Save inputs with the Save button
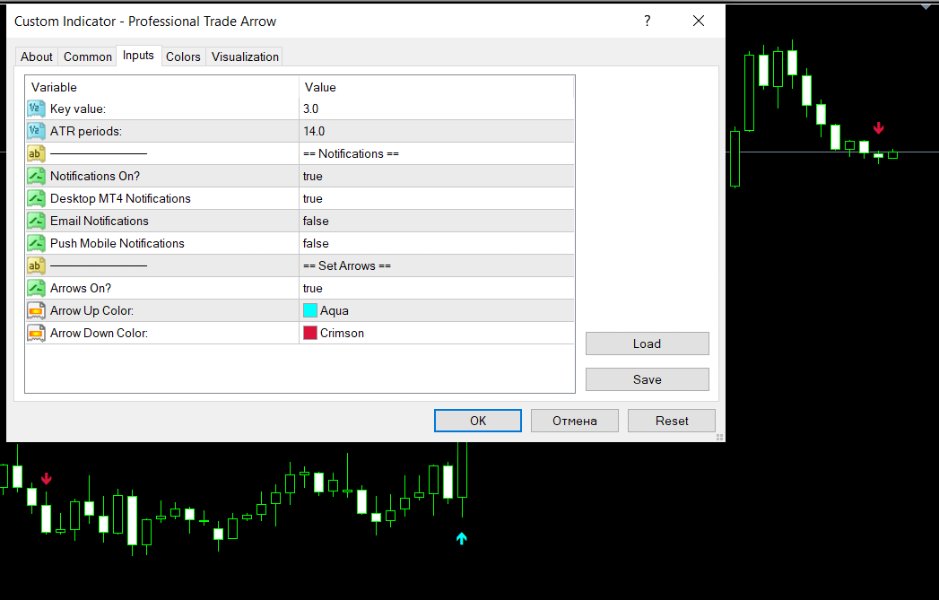Screen dimensions: 939x600 (647, 379)
